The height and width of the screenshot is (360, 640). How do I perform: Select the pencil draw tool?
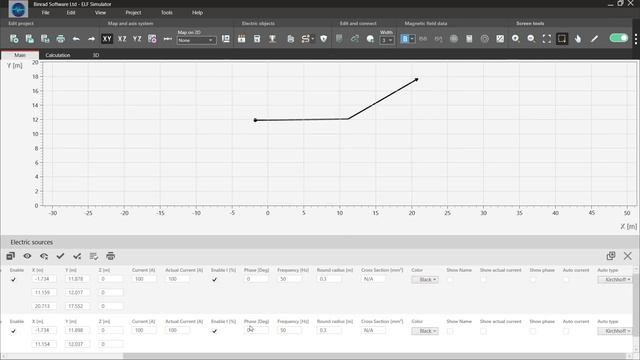coord(594,39)
